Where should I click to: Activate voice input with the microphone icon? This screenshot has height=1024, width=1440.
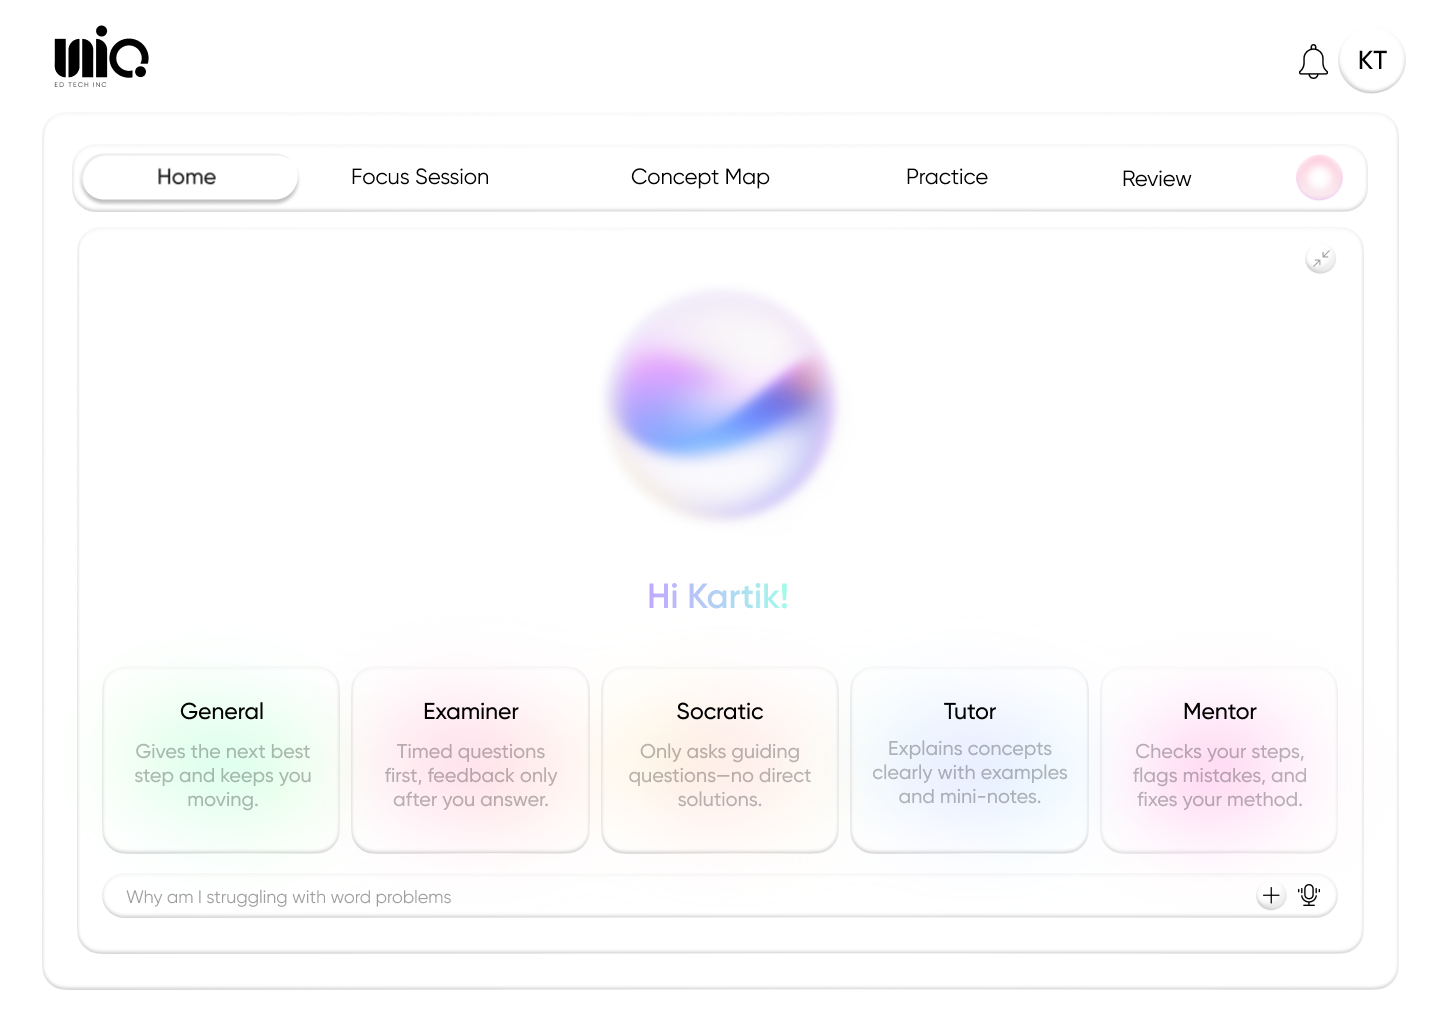click(x=1309, y=895)
